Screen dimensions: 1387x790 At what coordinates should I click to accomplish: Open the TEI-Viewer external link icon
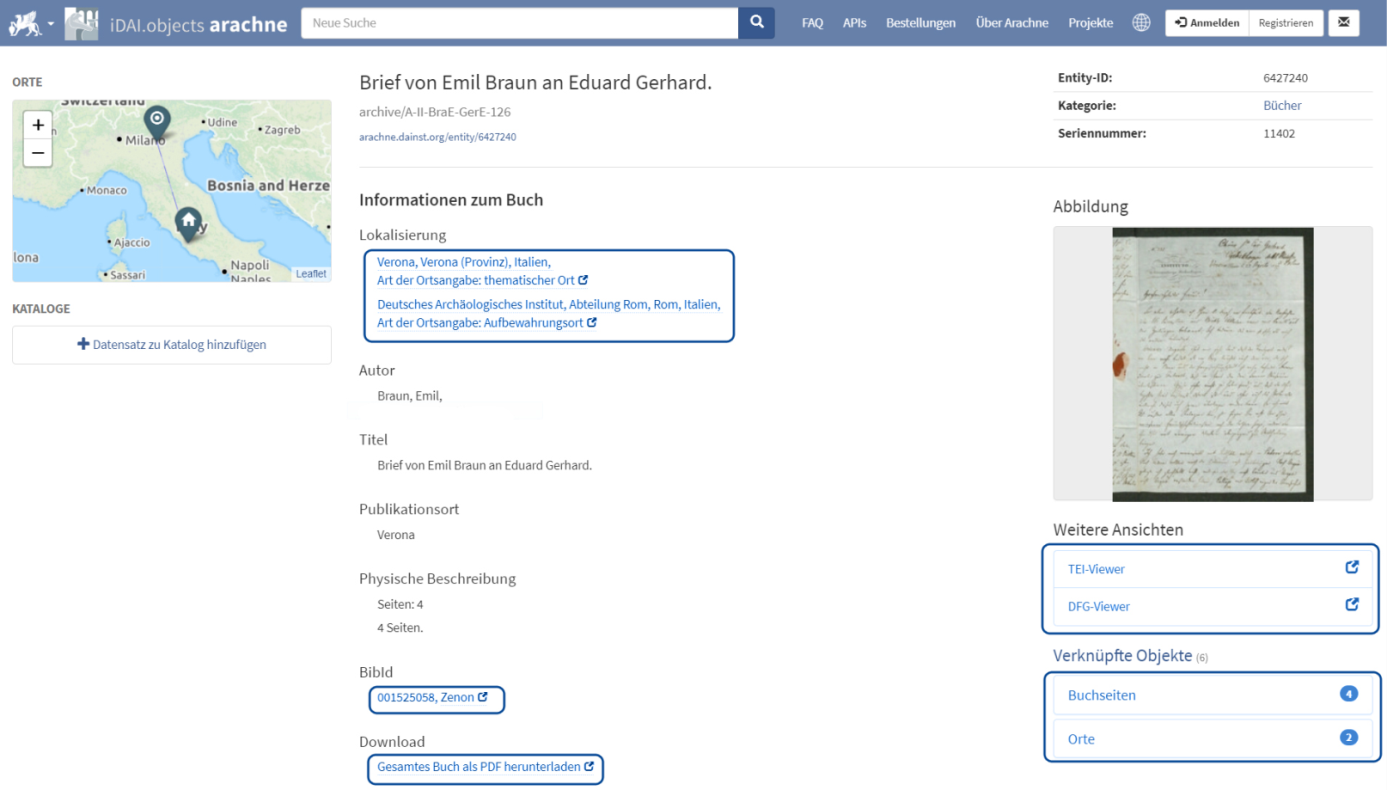point(1351,568)
